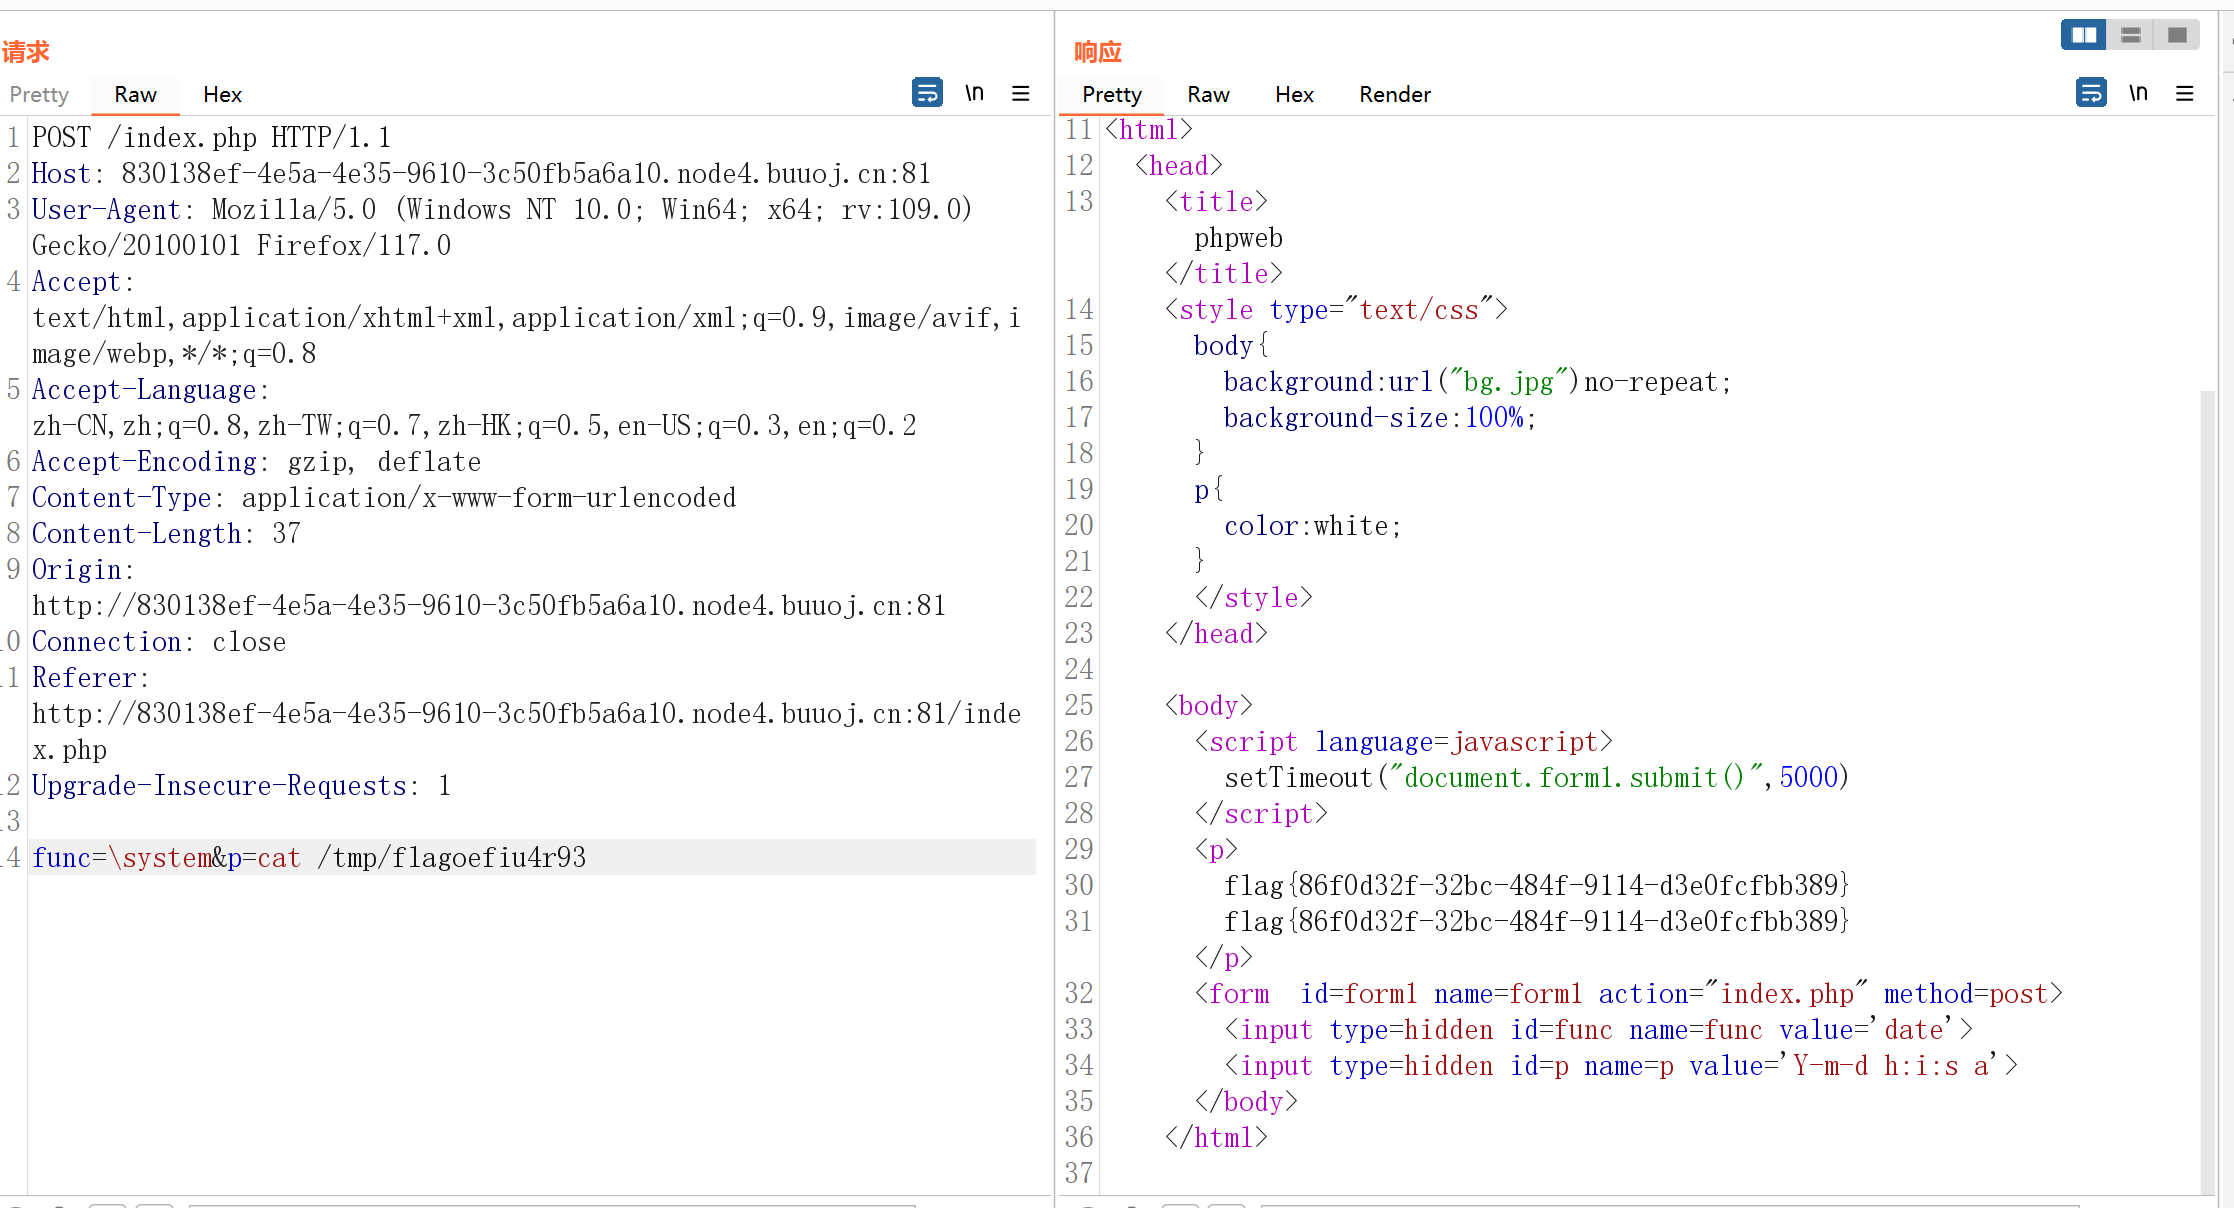The width and height of the screenshot is (2234, 1208).
Task: Click the form id=form1 response line
Action: (x=1629, y=994)
